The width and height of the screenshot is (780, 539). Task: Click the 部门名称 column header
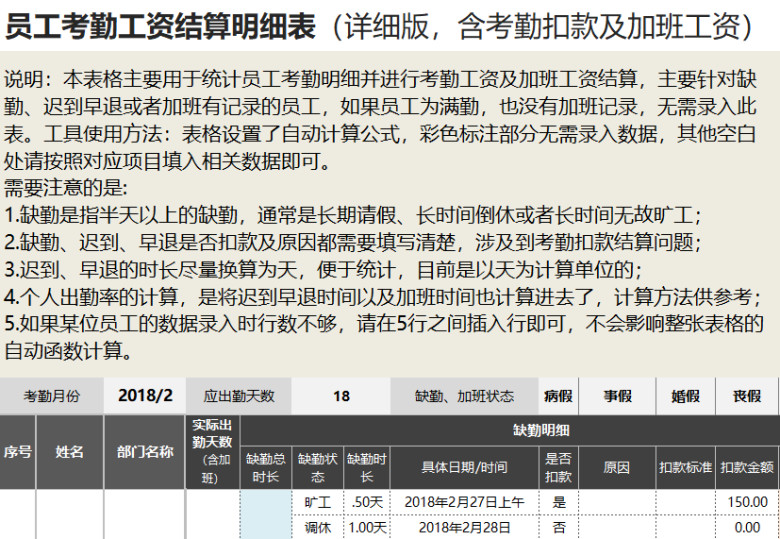145,452
